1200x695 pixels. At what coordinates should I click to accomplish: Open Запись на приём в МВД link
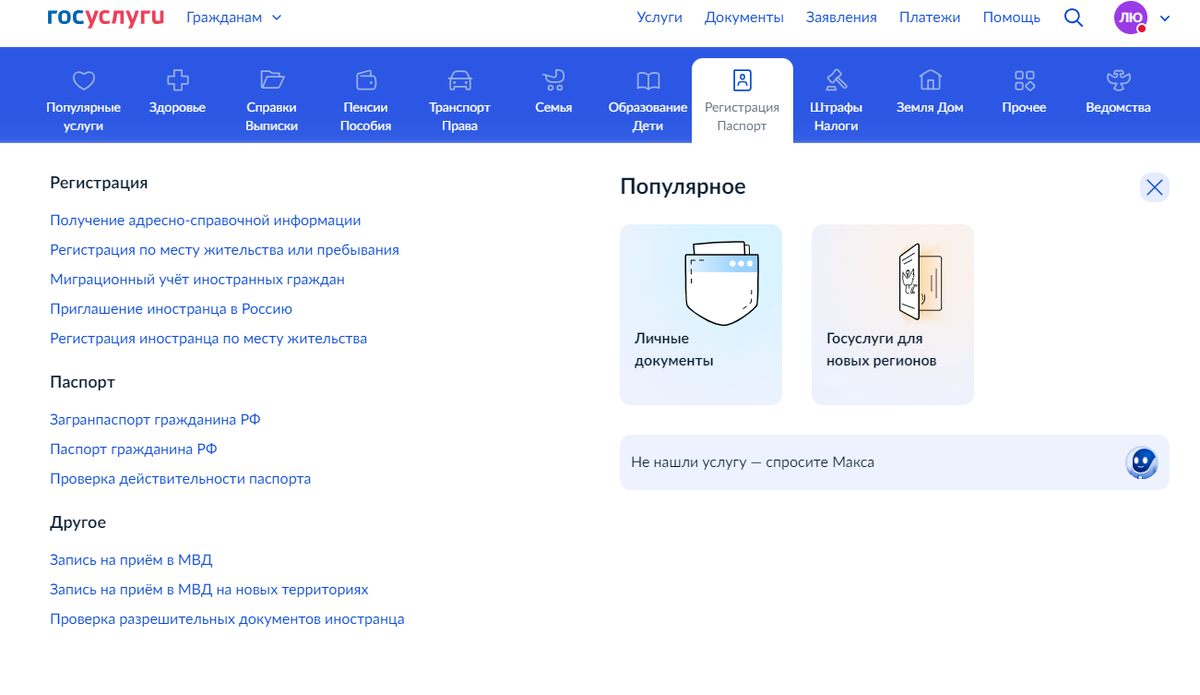(x=131, y=560)
